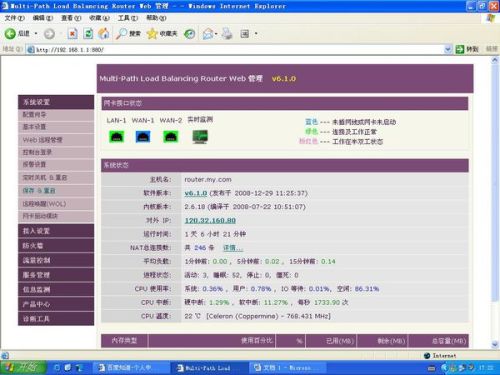Click the quick launch Internet Explorer icon
This screenshot has height=375, width=500.
click(57, 368)
